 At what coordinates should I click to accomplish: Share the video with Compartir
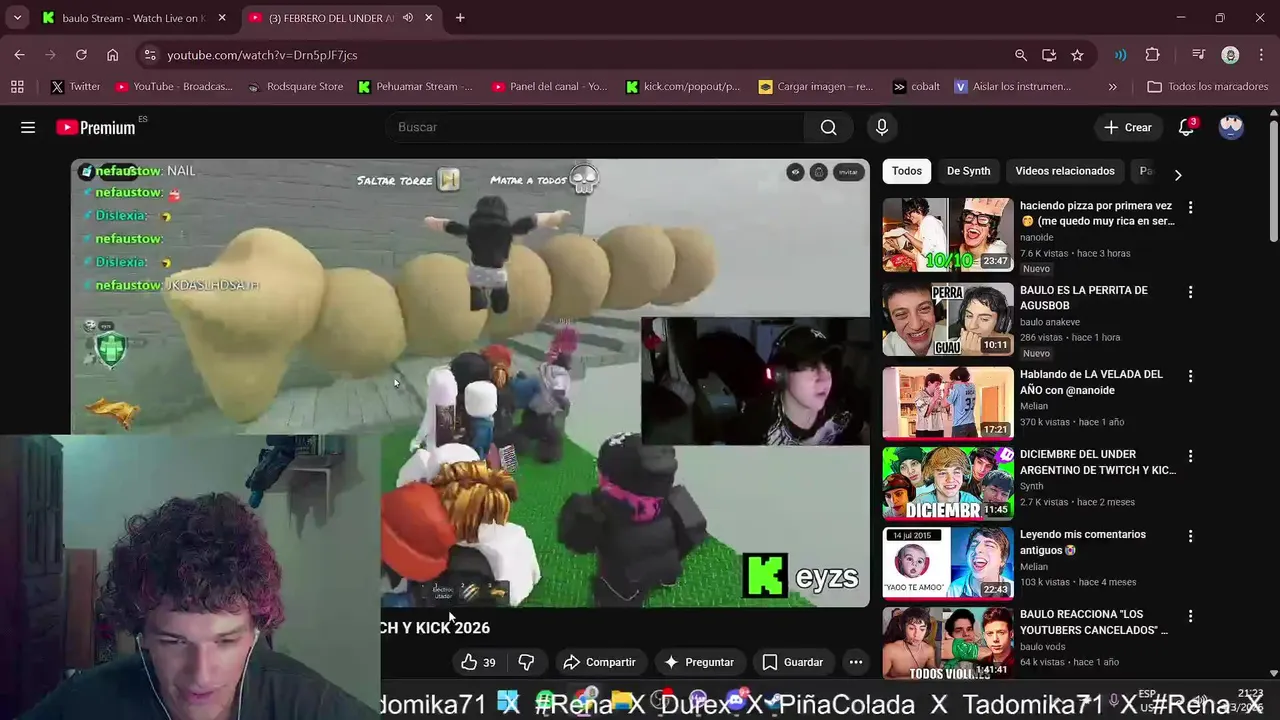599,662
